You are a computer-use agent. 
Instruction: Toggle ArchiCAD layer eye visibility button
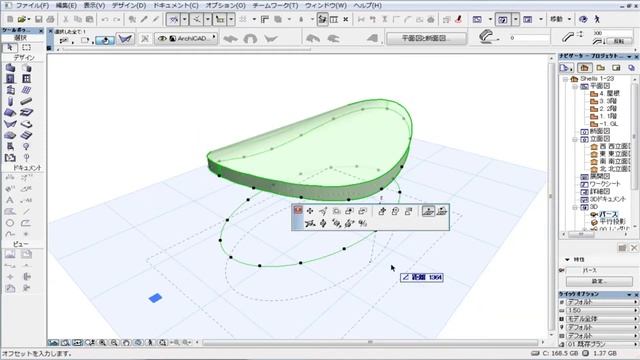click(x=162, y=39)
